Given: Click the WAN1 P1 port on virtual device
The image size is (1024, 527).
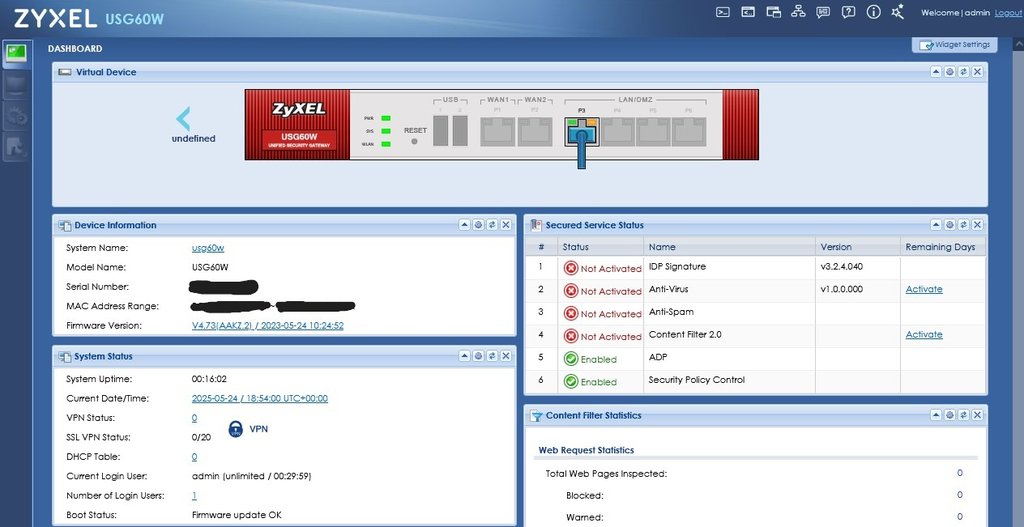Looking at the screenshot, I should (x=498, y=132).
